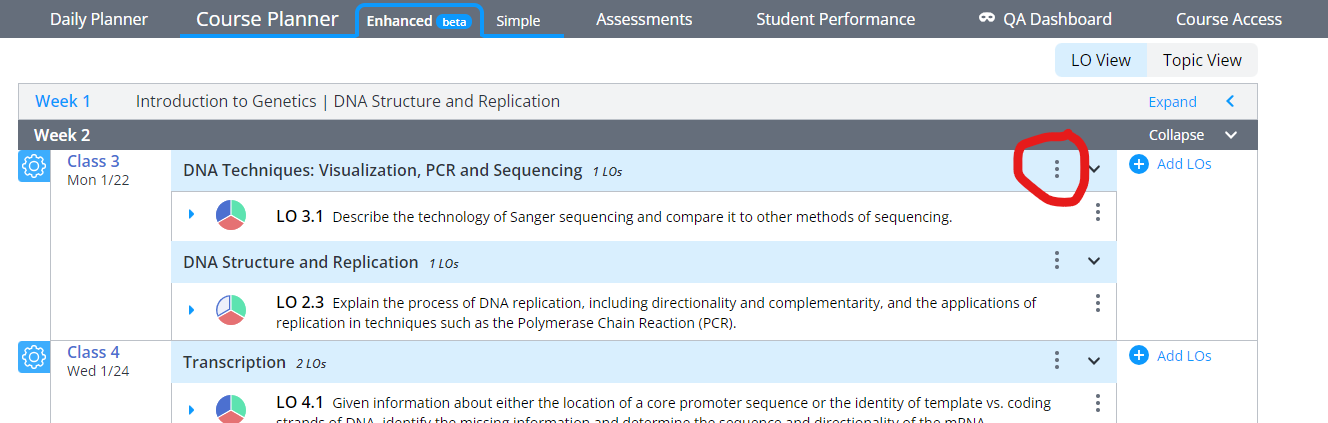Open Class 3 gear settings icon
This screenshot has width=1328, height=423.
point(34,167)
